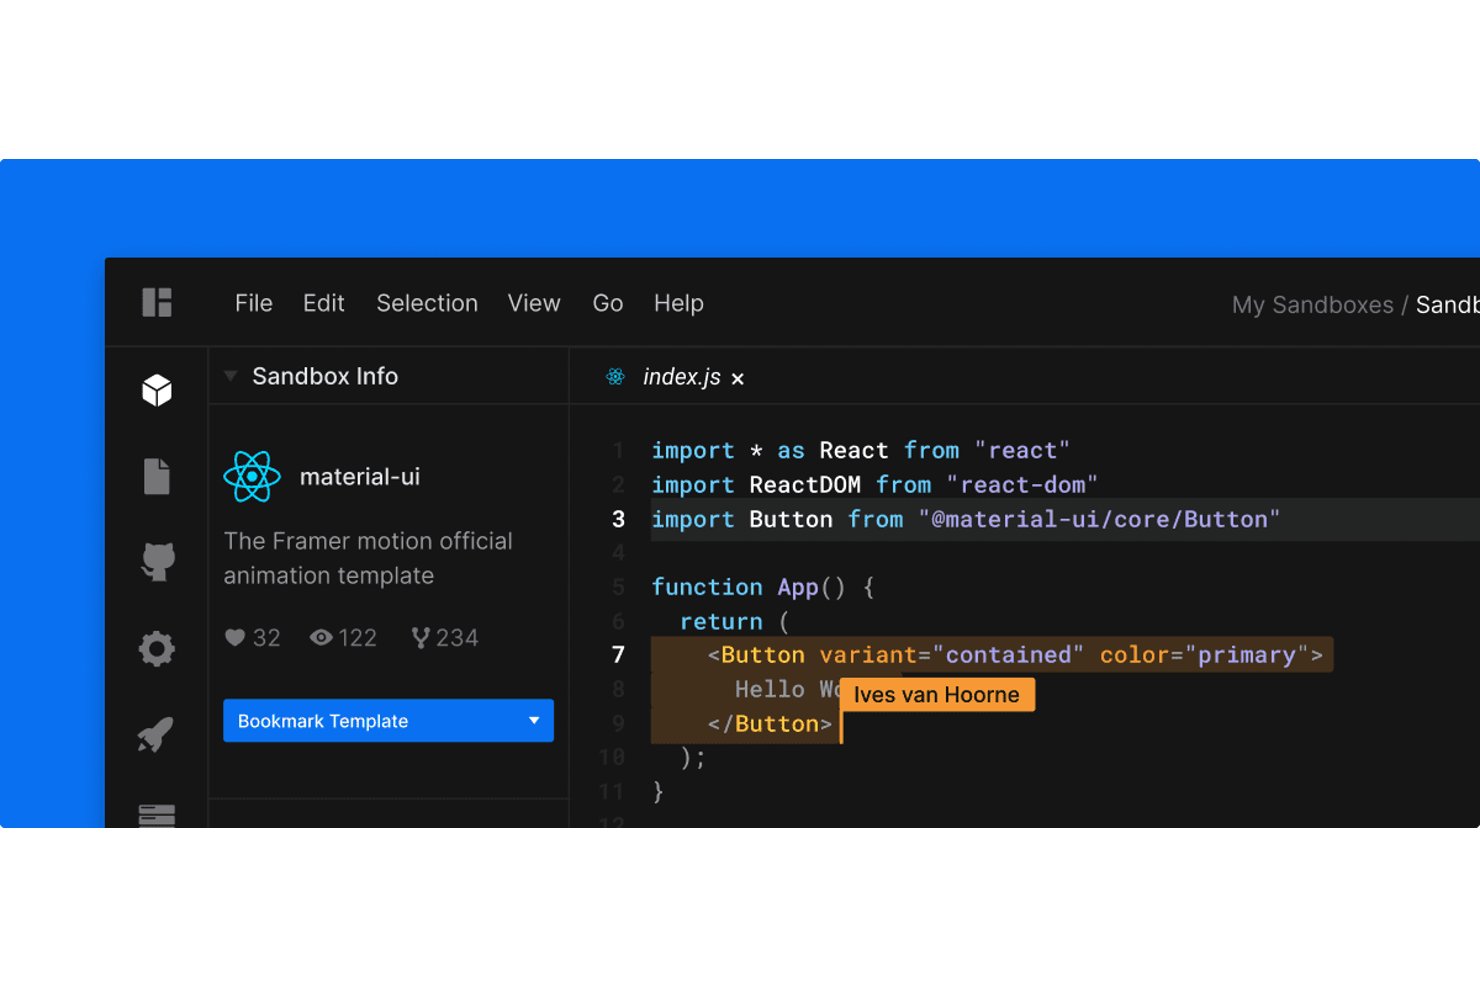Click the material-ui React logo

252,476
